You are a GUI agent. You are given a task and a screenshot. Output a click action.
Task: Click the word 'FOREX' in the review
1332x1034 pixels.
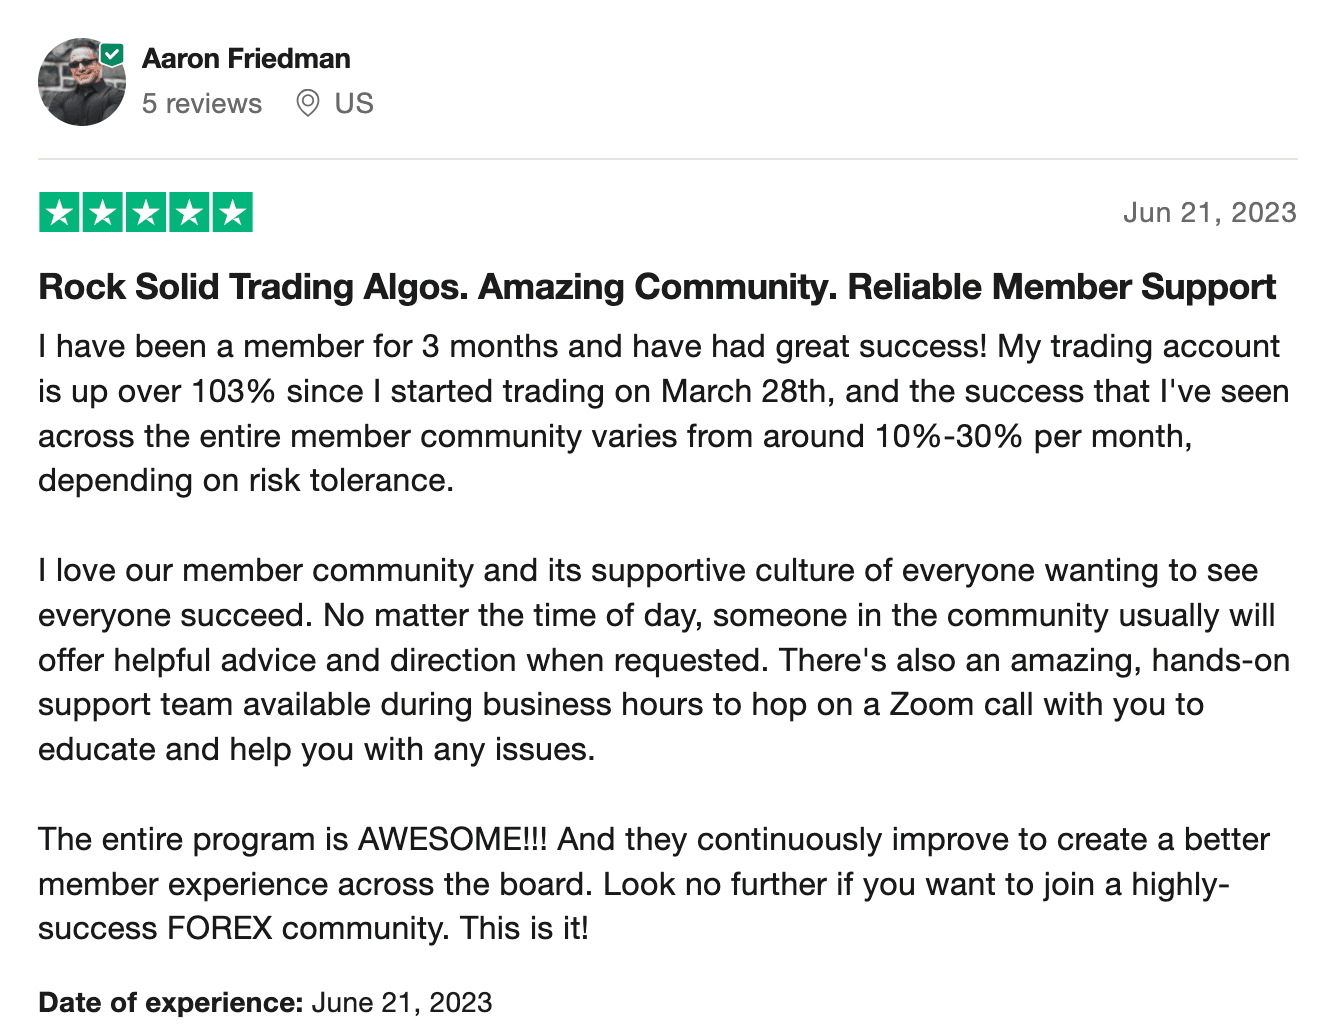tap(220, 928)
